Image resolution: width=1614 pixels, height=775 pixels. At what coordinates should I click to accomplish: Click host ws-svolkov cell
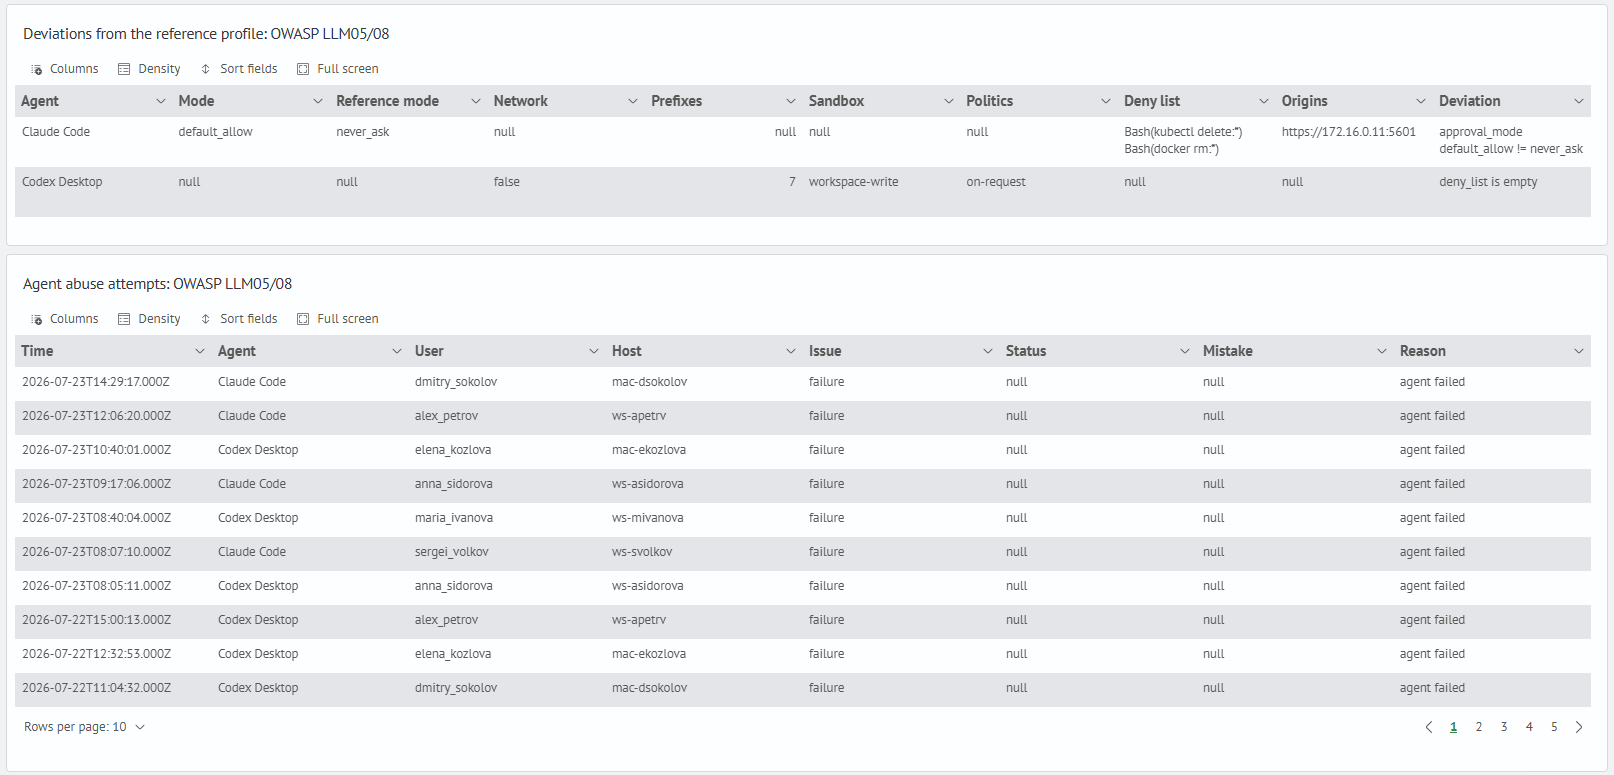(x=642, y=552)
